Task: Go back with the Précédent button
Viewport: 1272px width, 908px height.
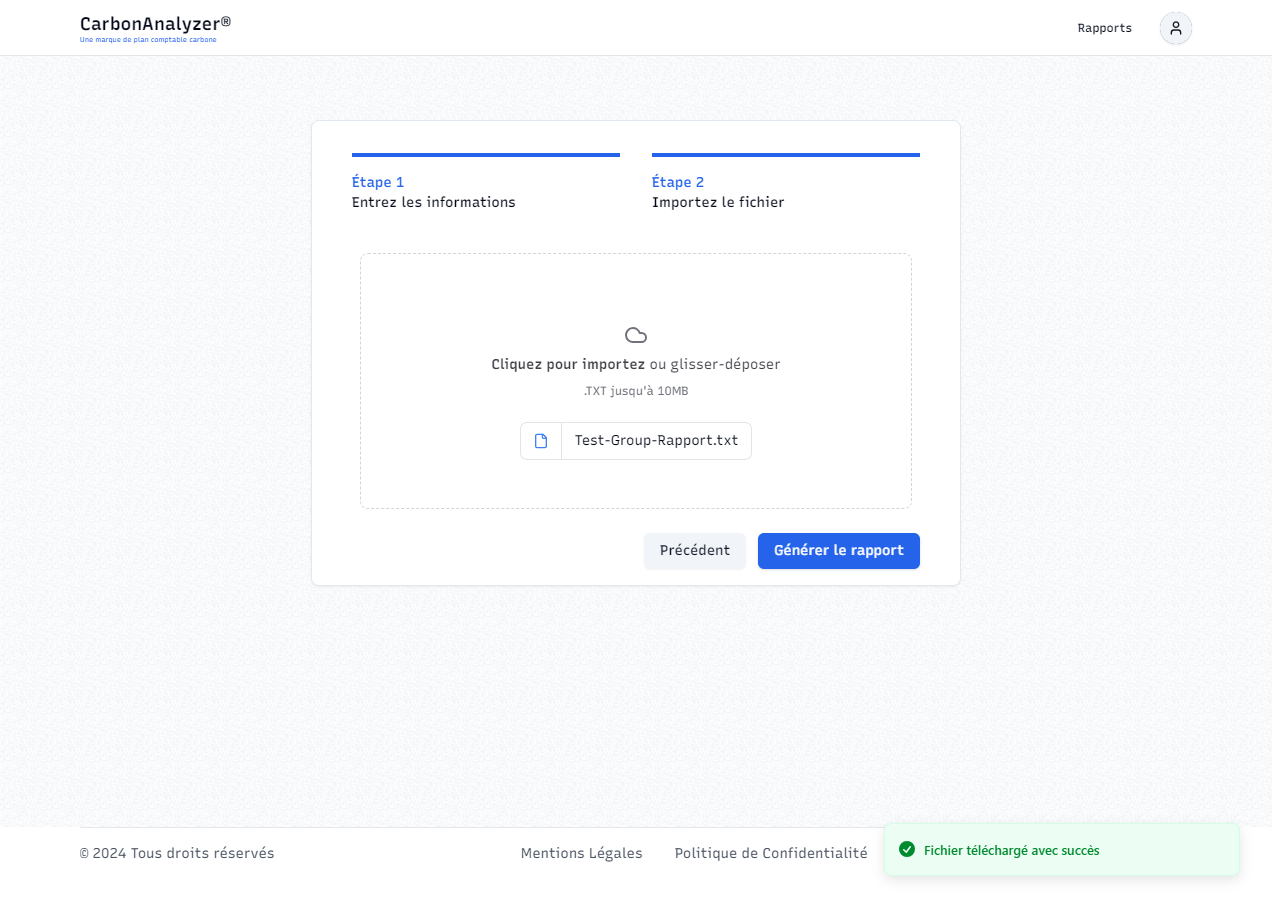Action: pos(694,551)
